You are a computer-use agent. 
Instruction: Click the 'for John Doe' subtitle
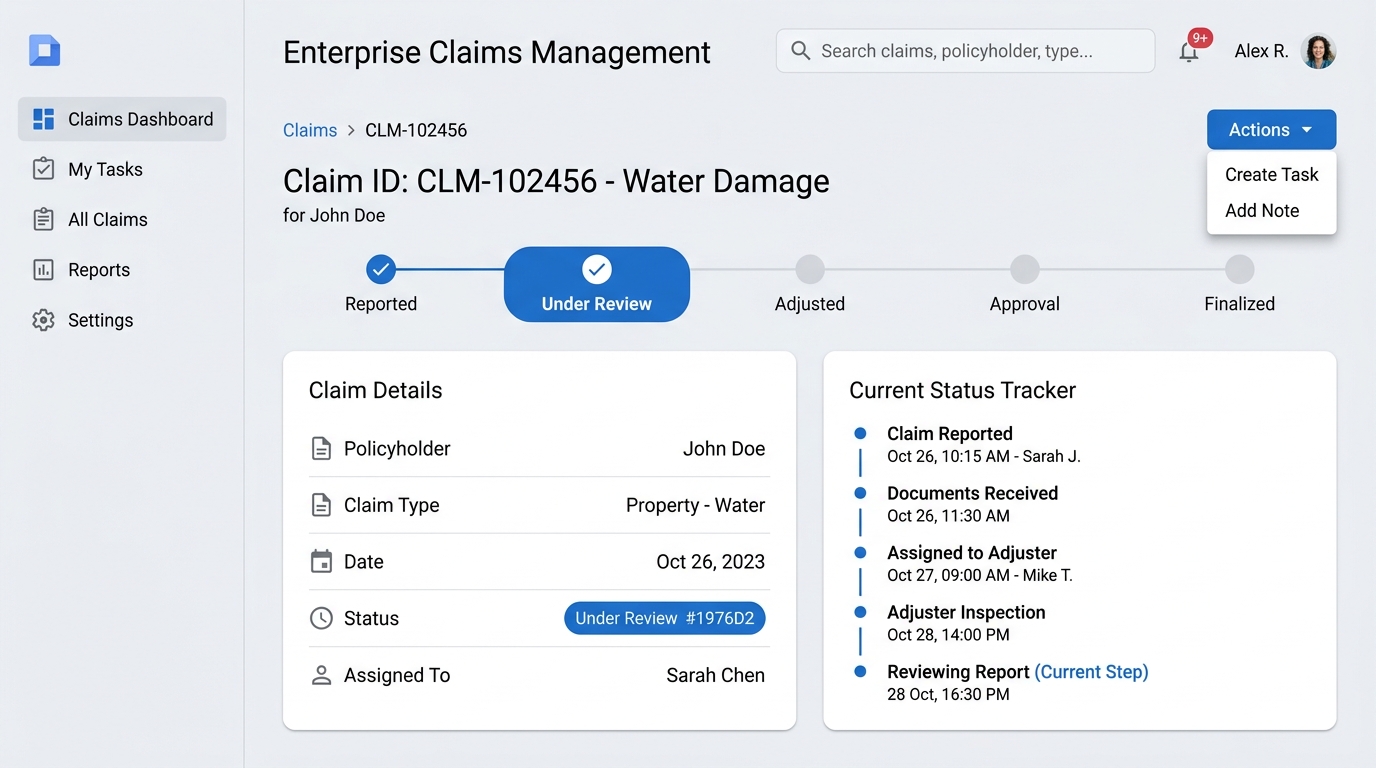[x=334, y=215]
